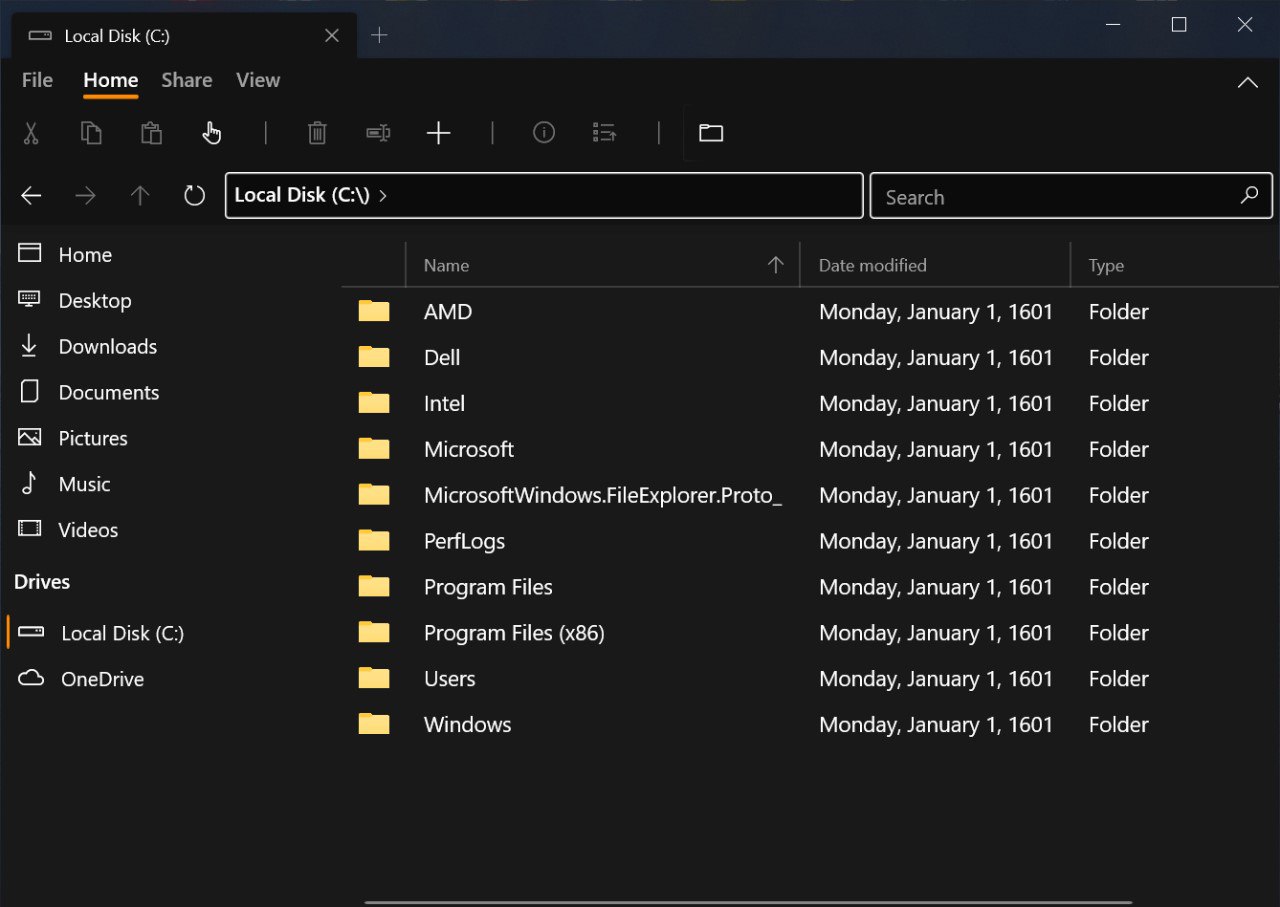
Task: Switch to the Home ribbon tab
Action: (x=110, y=80)
